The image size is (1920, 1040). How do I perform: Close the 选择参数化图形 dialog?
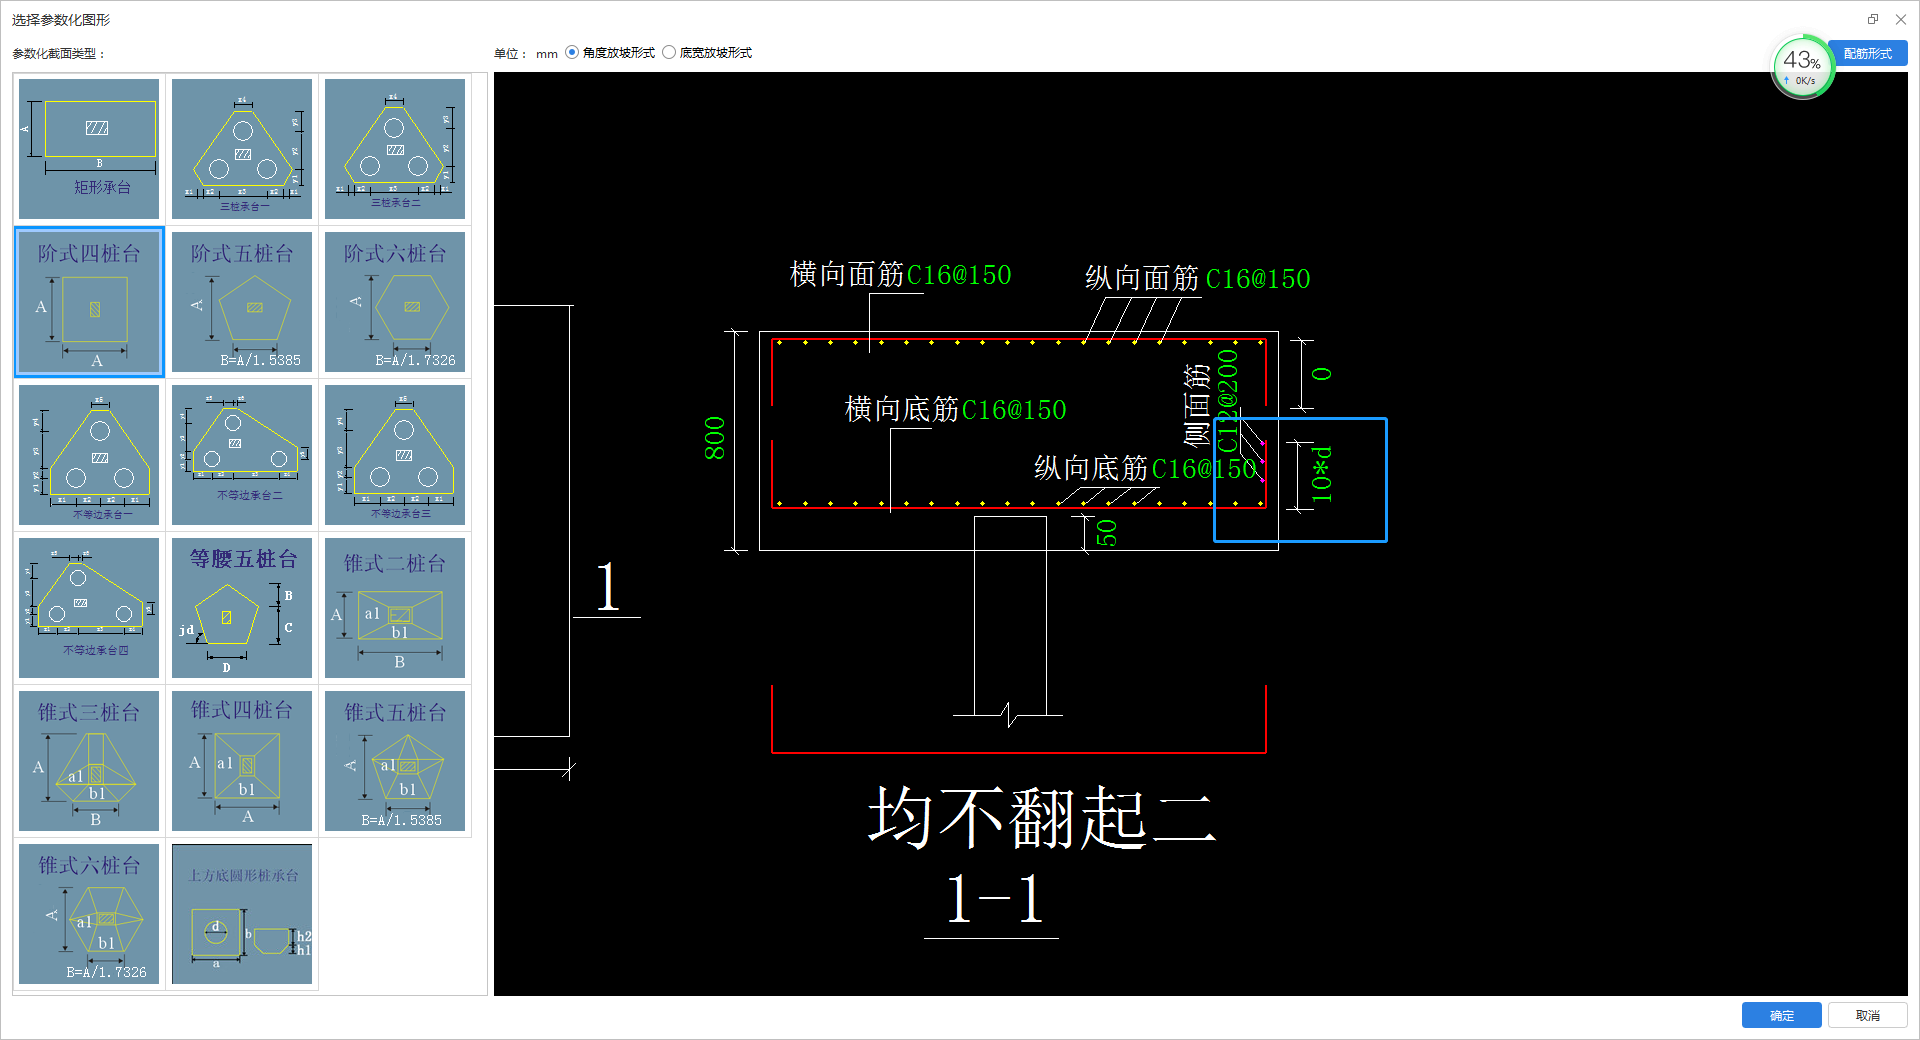click(1900, 19)
